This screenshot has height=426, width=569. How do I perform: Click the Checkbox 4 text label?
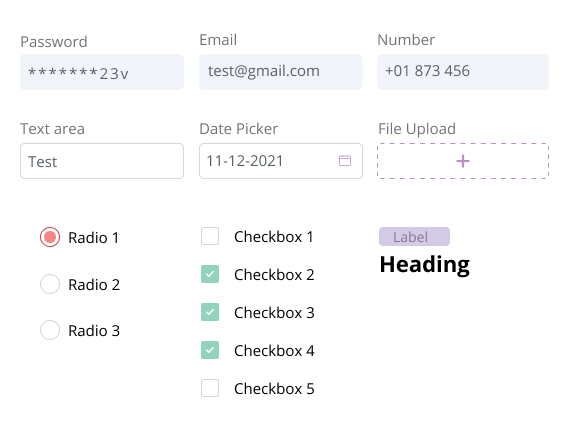(274, 351)
